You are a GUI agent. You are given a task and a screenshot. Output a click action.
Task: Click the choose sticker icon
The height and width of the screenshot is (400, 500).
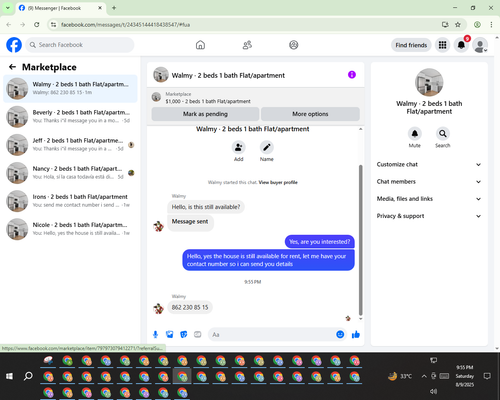pyautogui.click(x=184, y=334)
